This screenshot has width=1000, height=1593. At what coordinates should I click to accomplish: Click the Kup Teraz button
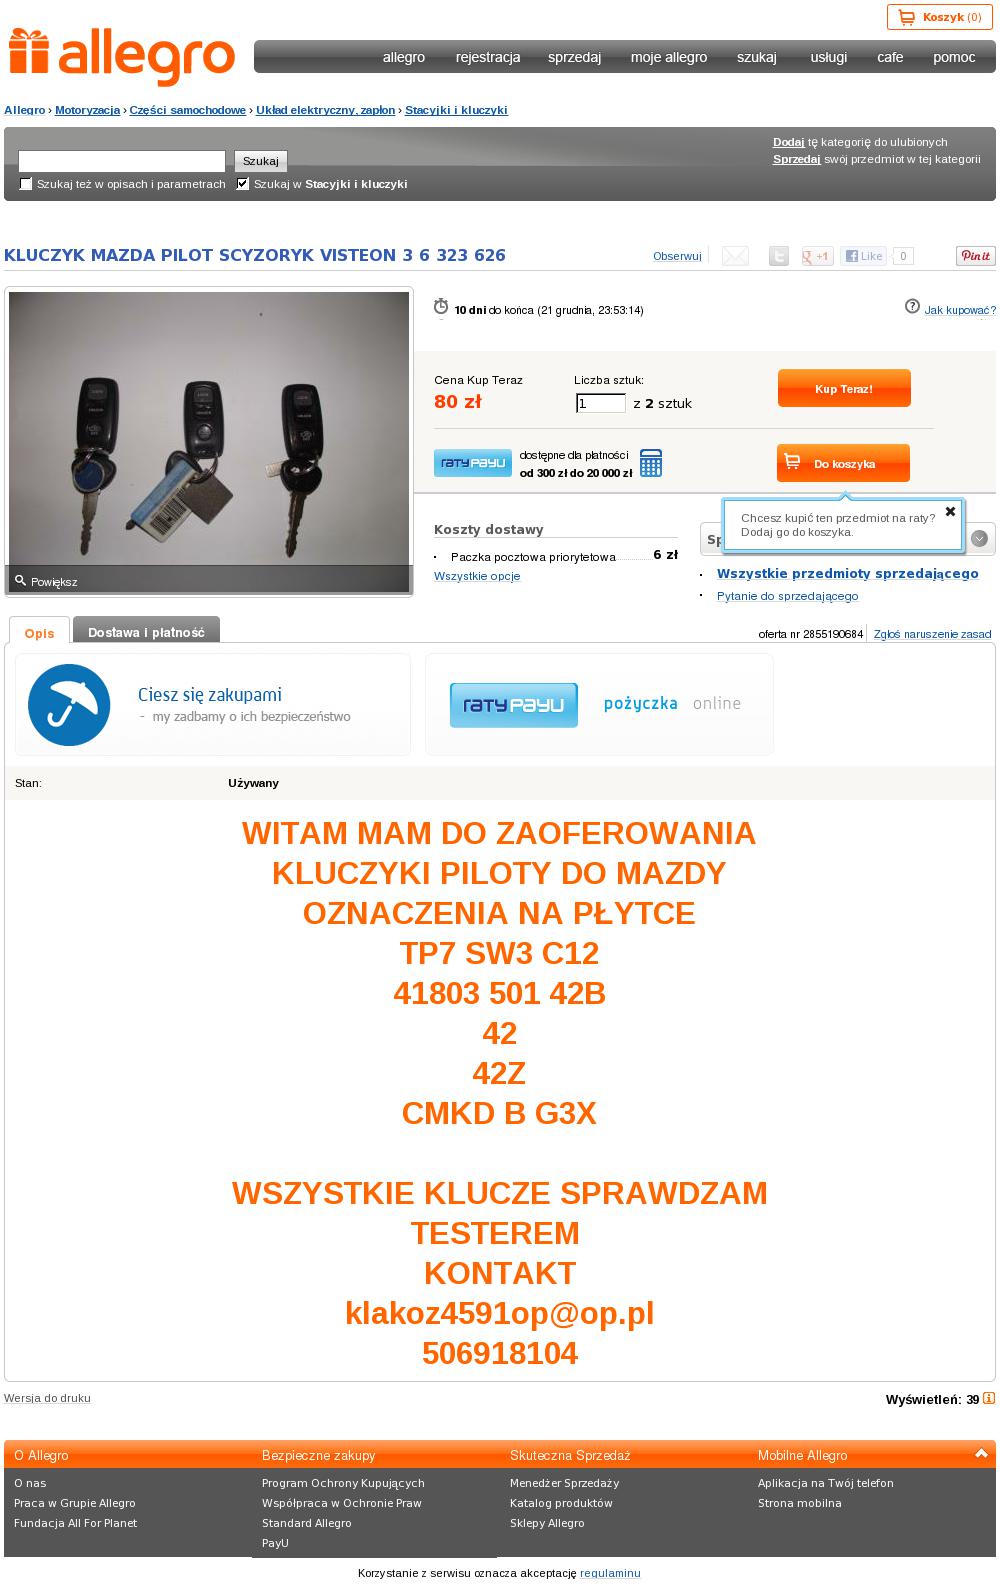click(x=844, y=388)
